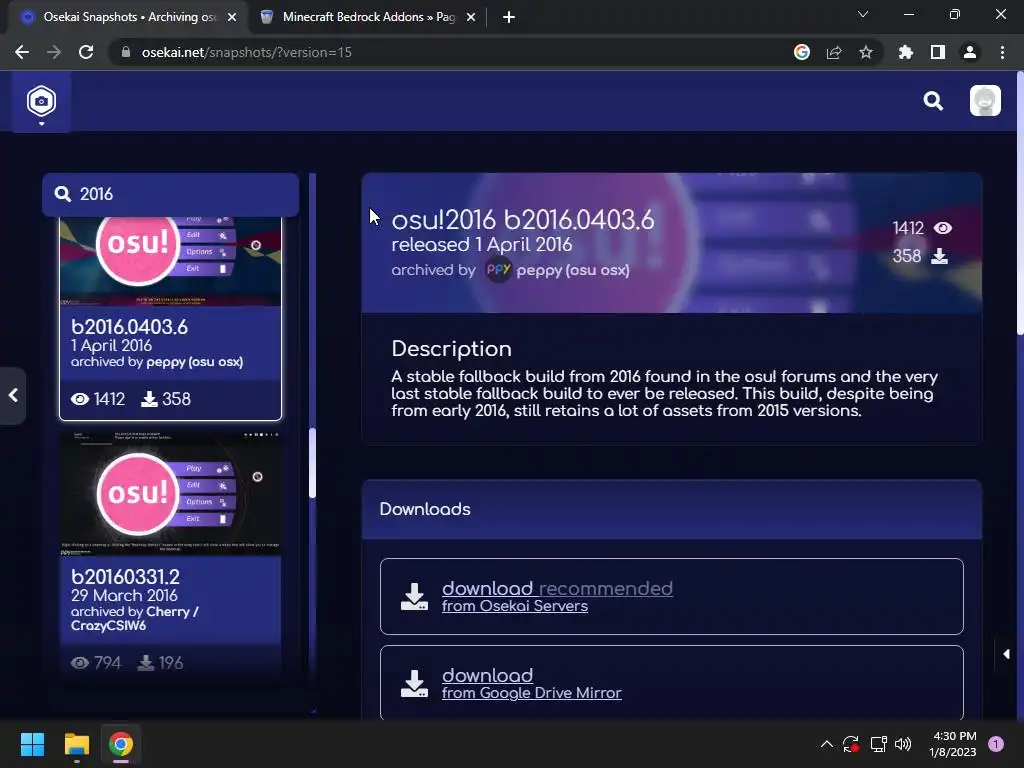Click the Downloads section header
Image resolution: width=1024 pixels, height=768 pixels.
(x=671, y=509)
